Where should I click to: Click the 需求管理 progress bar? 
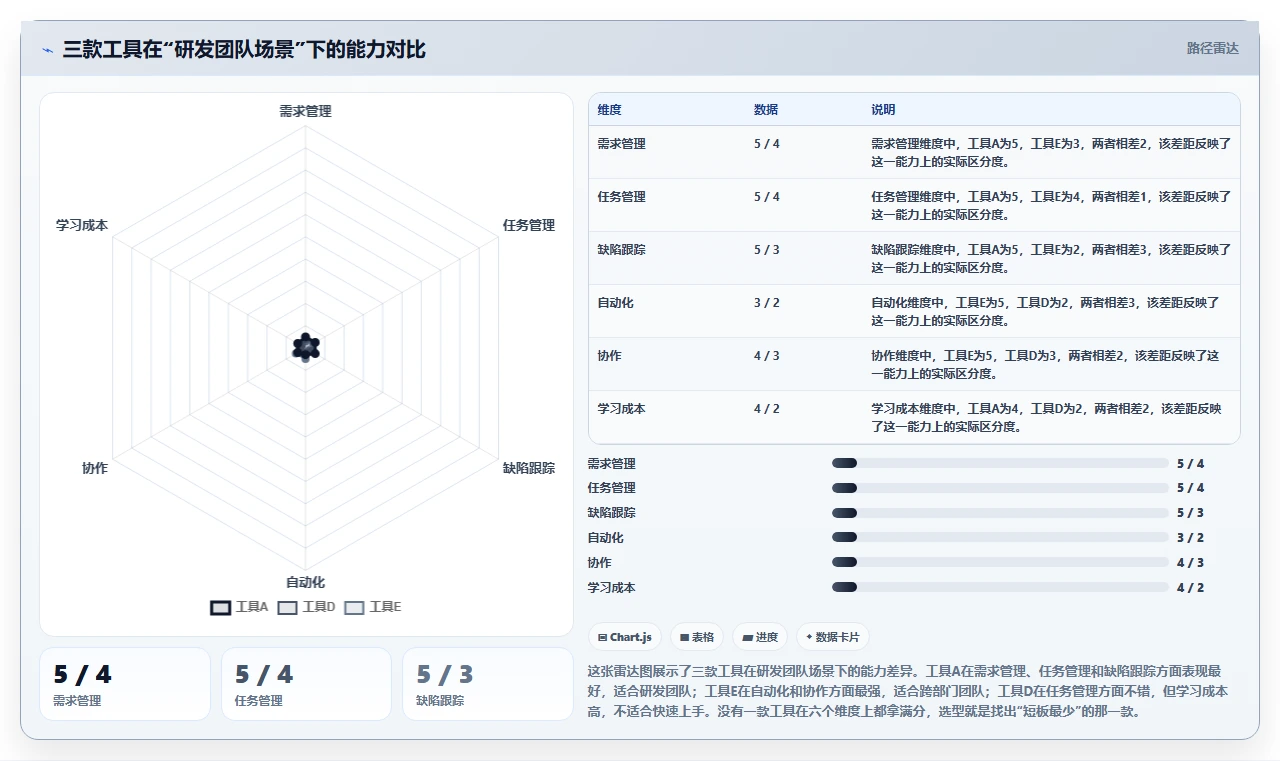click(x=1000, y=463)
